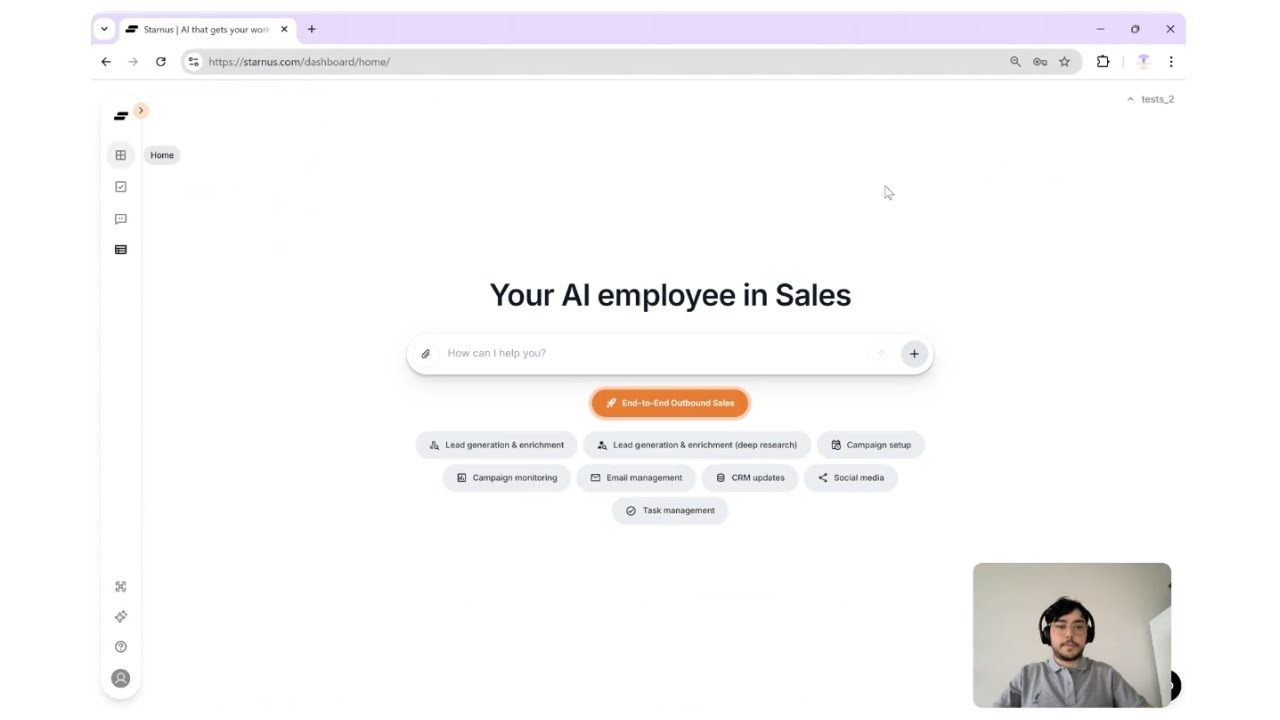Viewport: 1280px width, 720px height.
Task: Choose the Campaign monitoring chip
Action: (507, 478)
